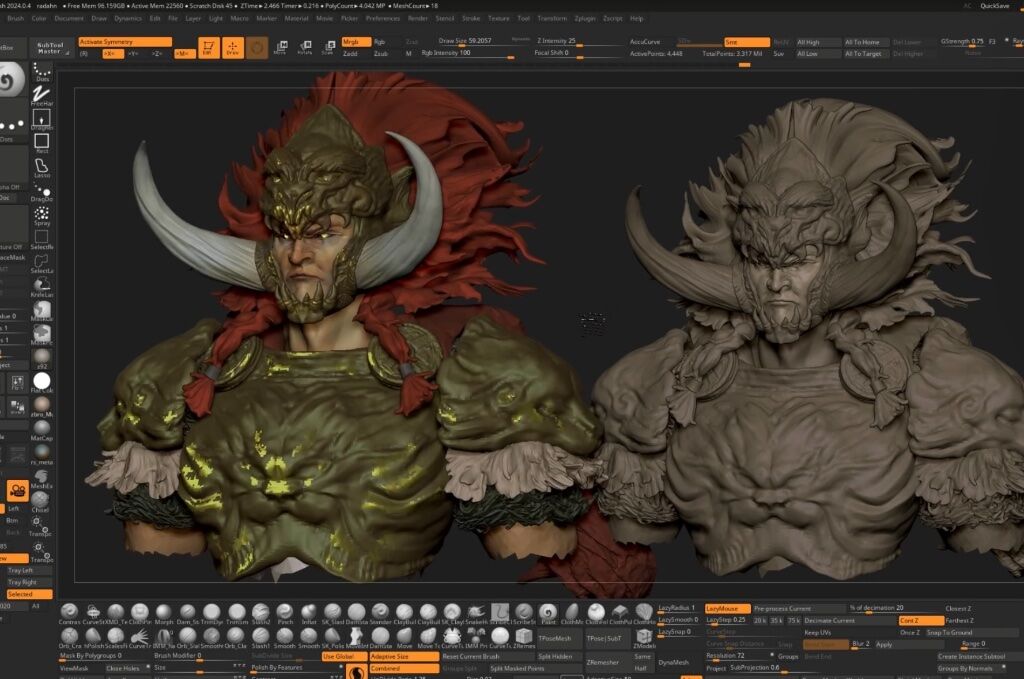Toggle the LazyMouse button

[x=728, y=608]
